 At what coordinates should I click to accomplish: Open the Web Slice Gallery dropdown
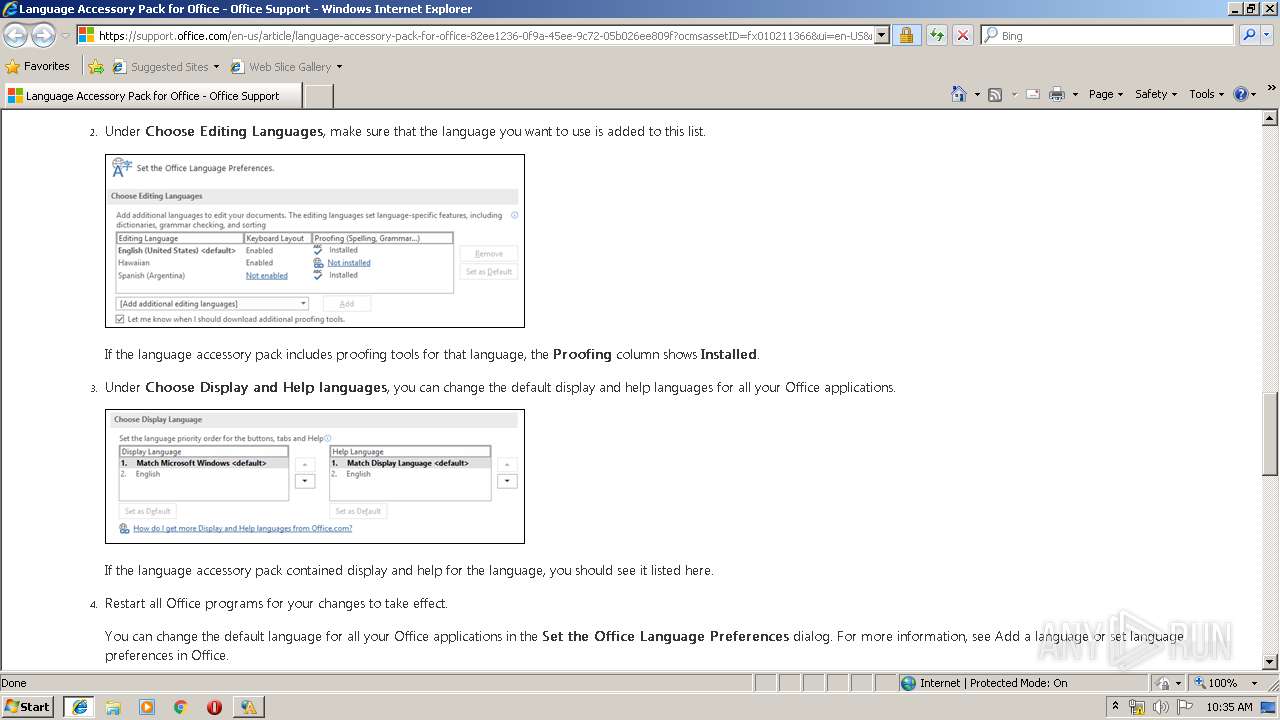pos(339,67)
